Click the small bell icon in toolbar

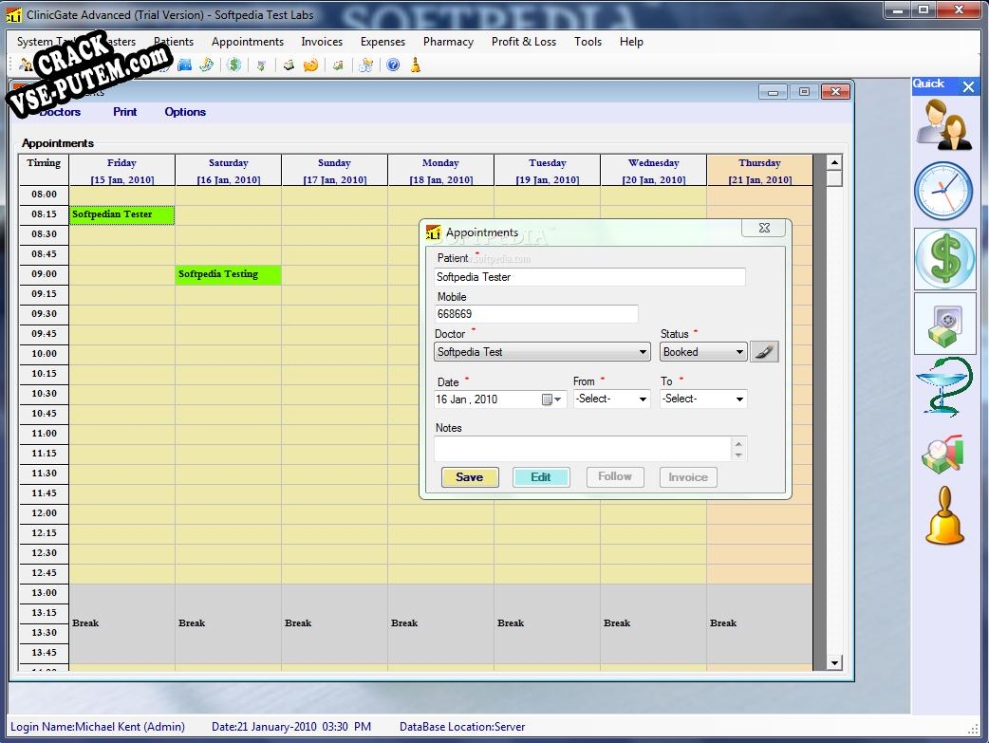tap(416, 65)
